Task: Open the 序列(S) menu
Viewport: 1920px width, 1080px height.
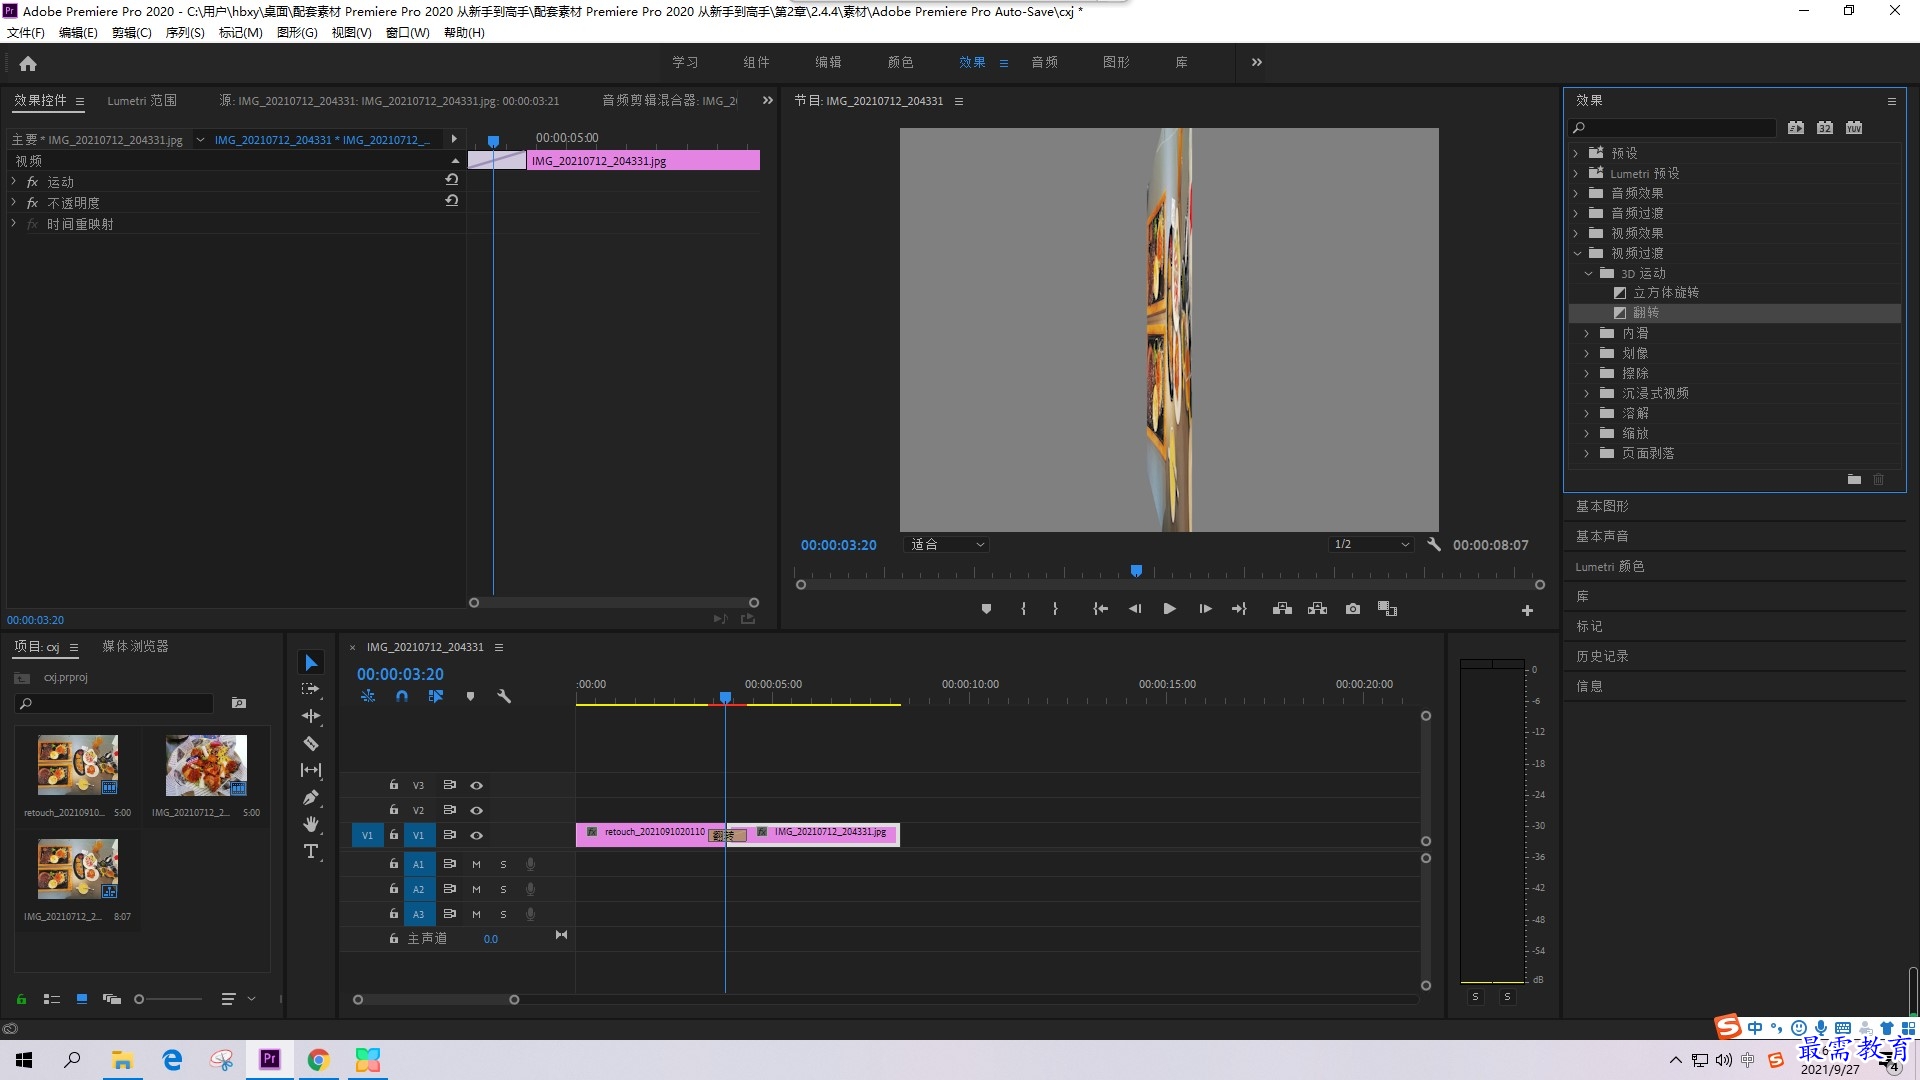Action: coord(185,32)
